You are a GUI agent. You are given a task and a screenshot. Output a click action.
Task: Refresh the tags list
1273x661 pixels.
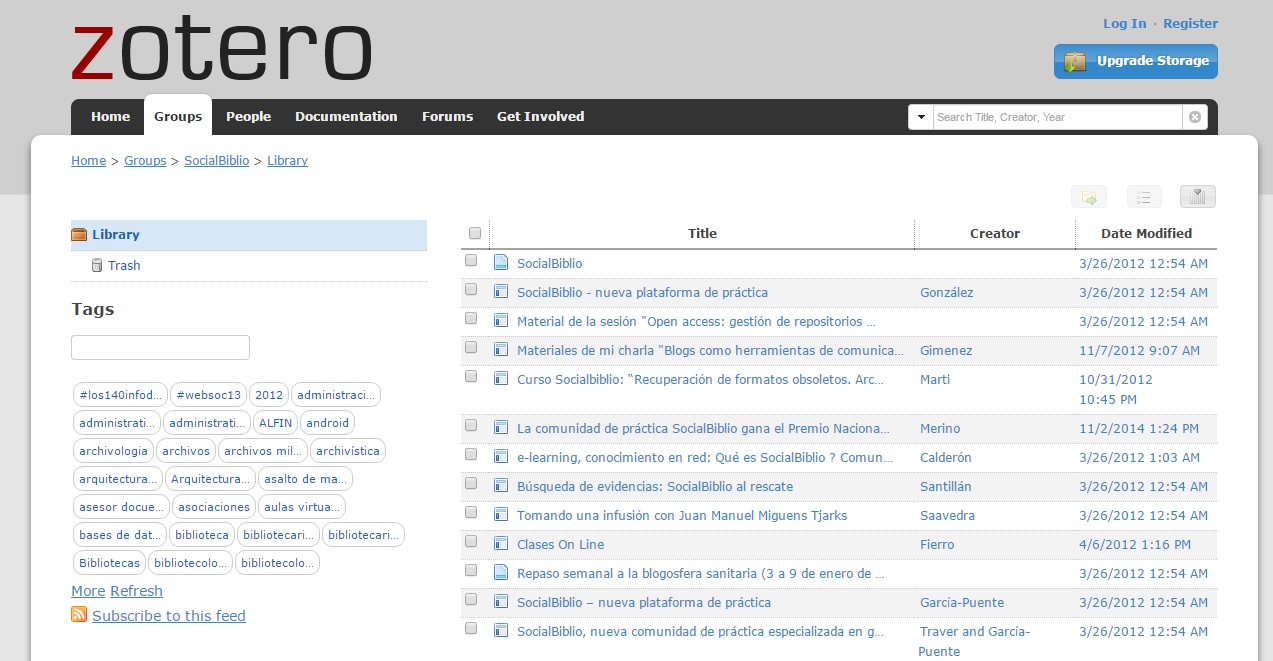[x=136, y=591]
